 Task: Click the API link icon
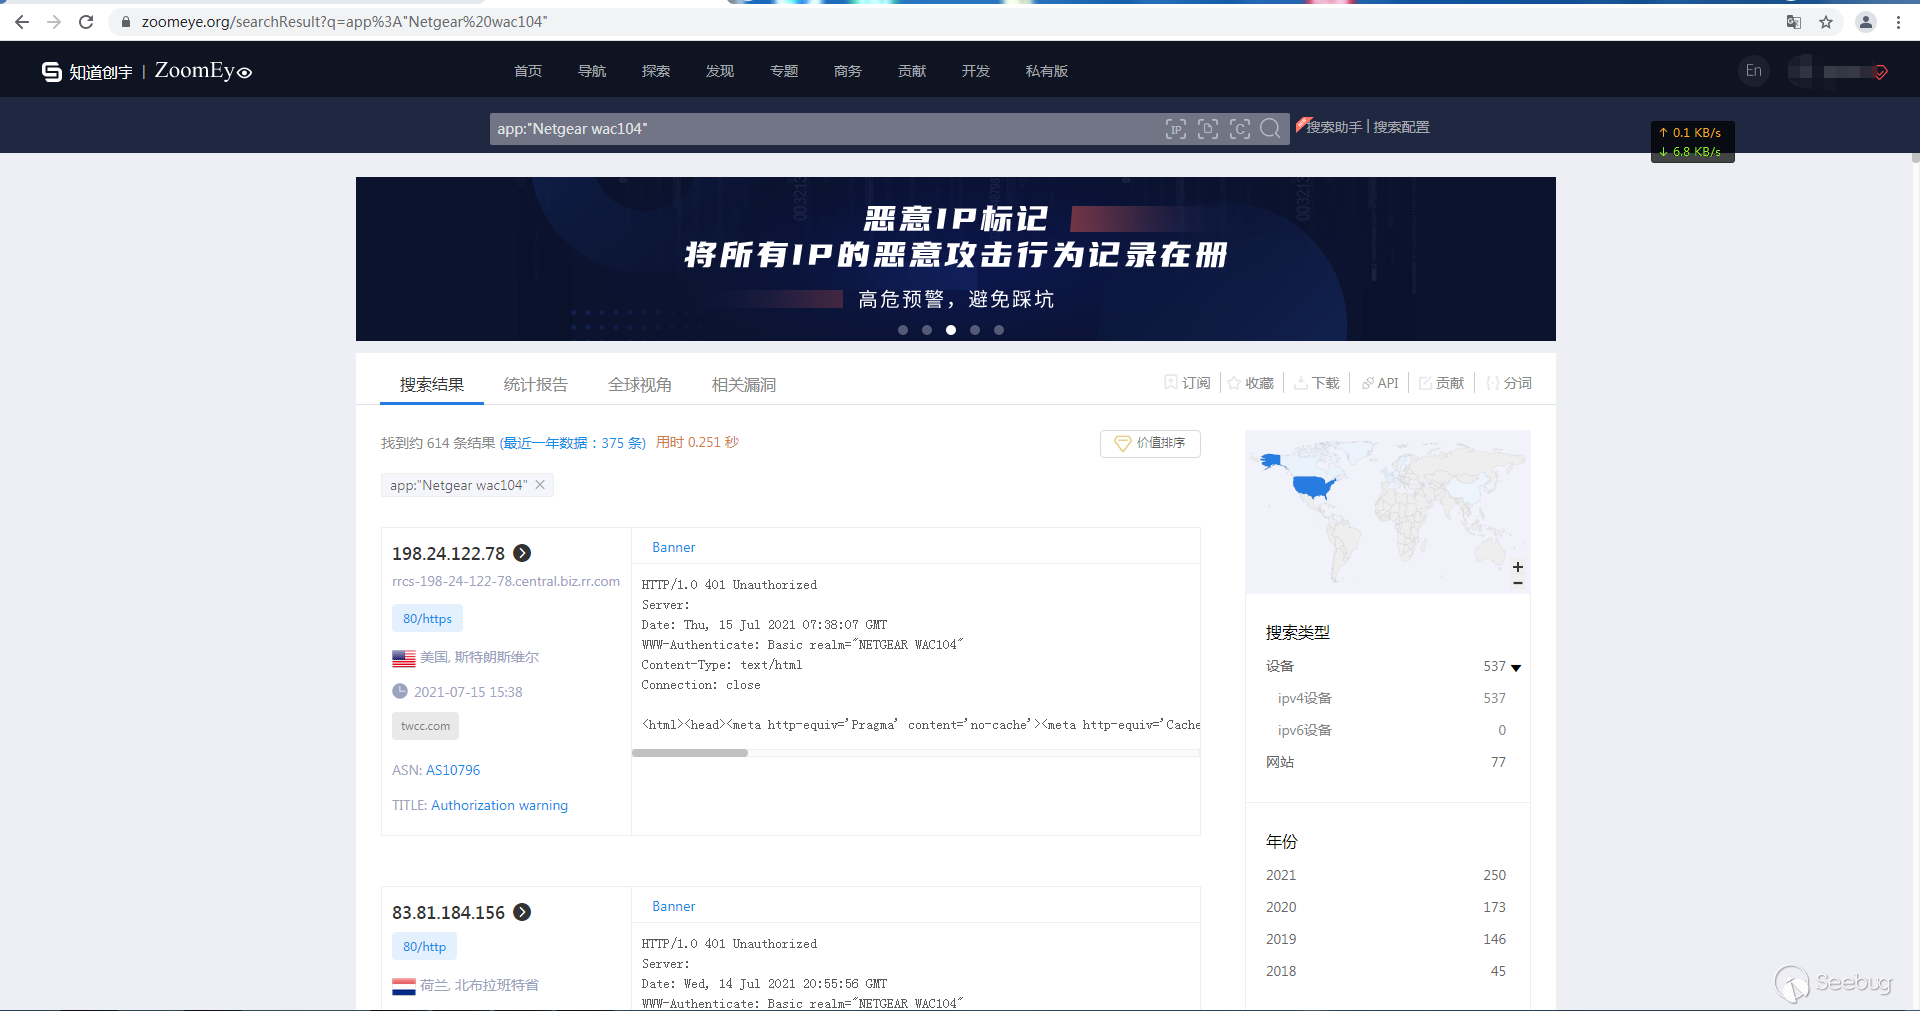tap(1367, 383)
